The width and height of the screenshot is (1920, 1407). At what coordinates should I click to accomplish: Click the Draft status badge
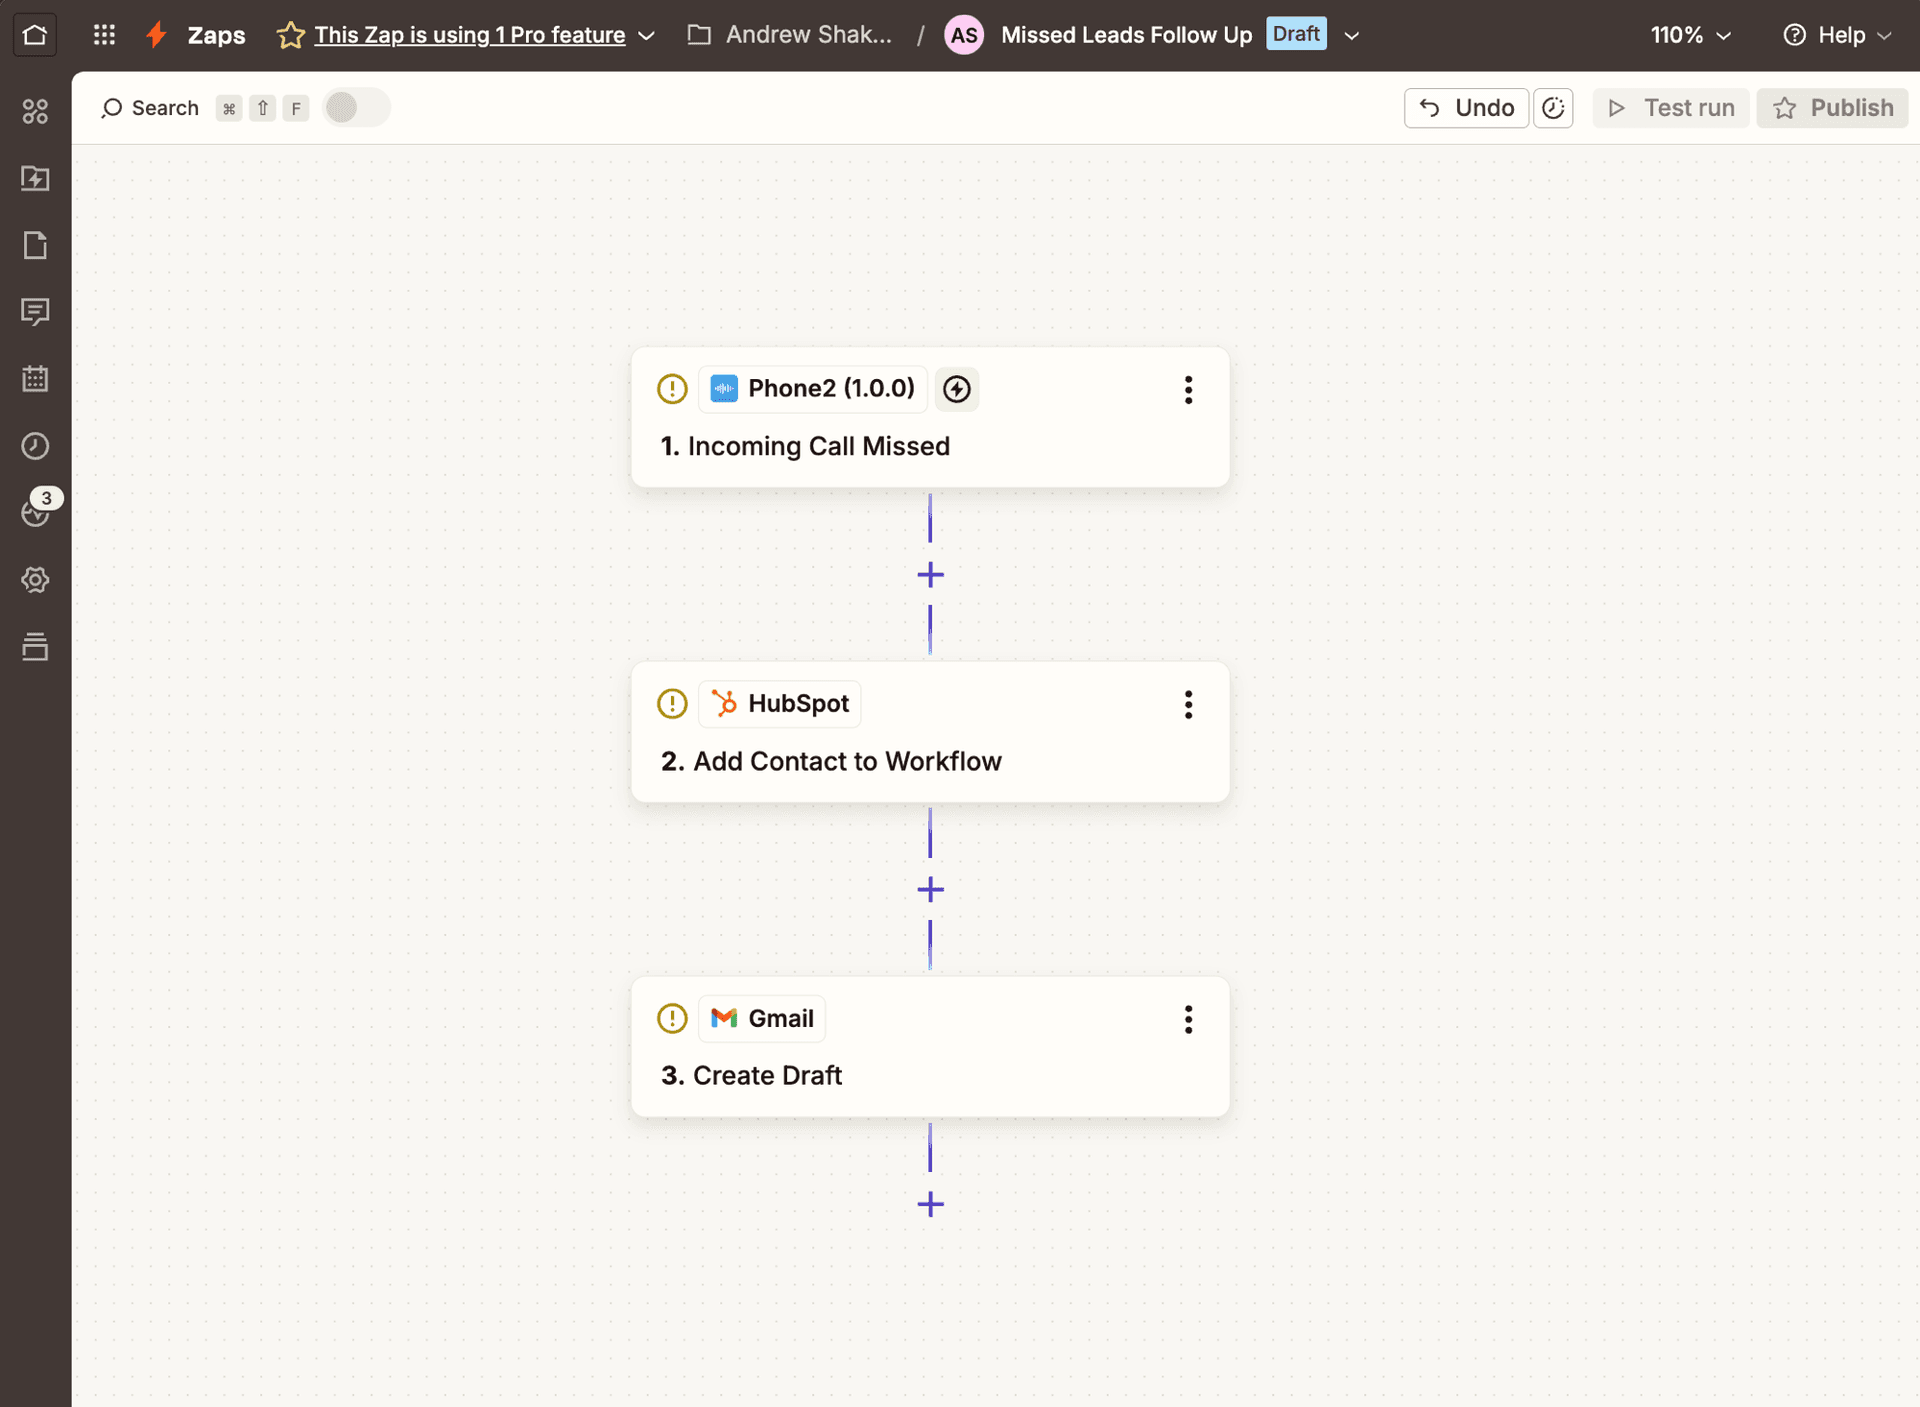point(1296,34)
